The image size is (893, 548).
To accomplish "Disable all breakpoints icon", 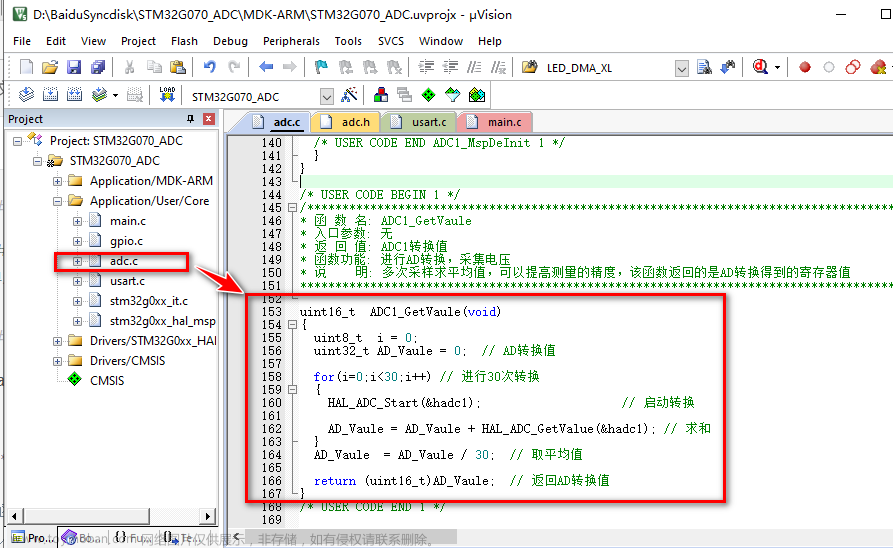I will point(853,67).
